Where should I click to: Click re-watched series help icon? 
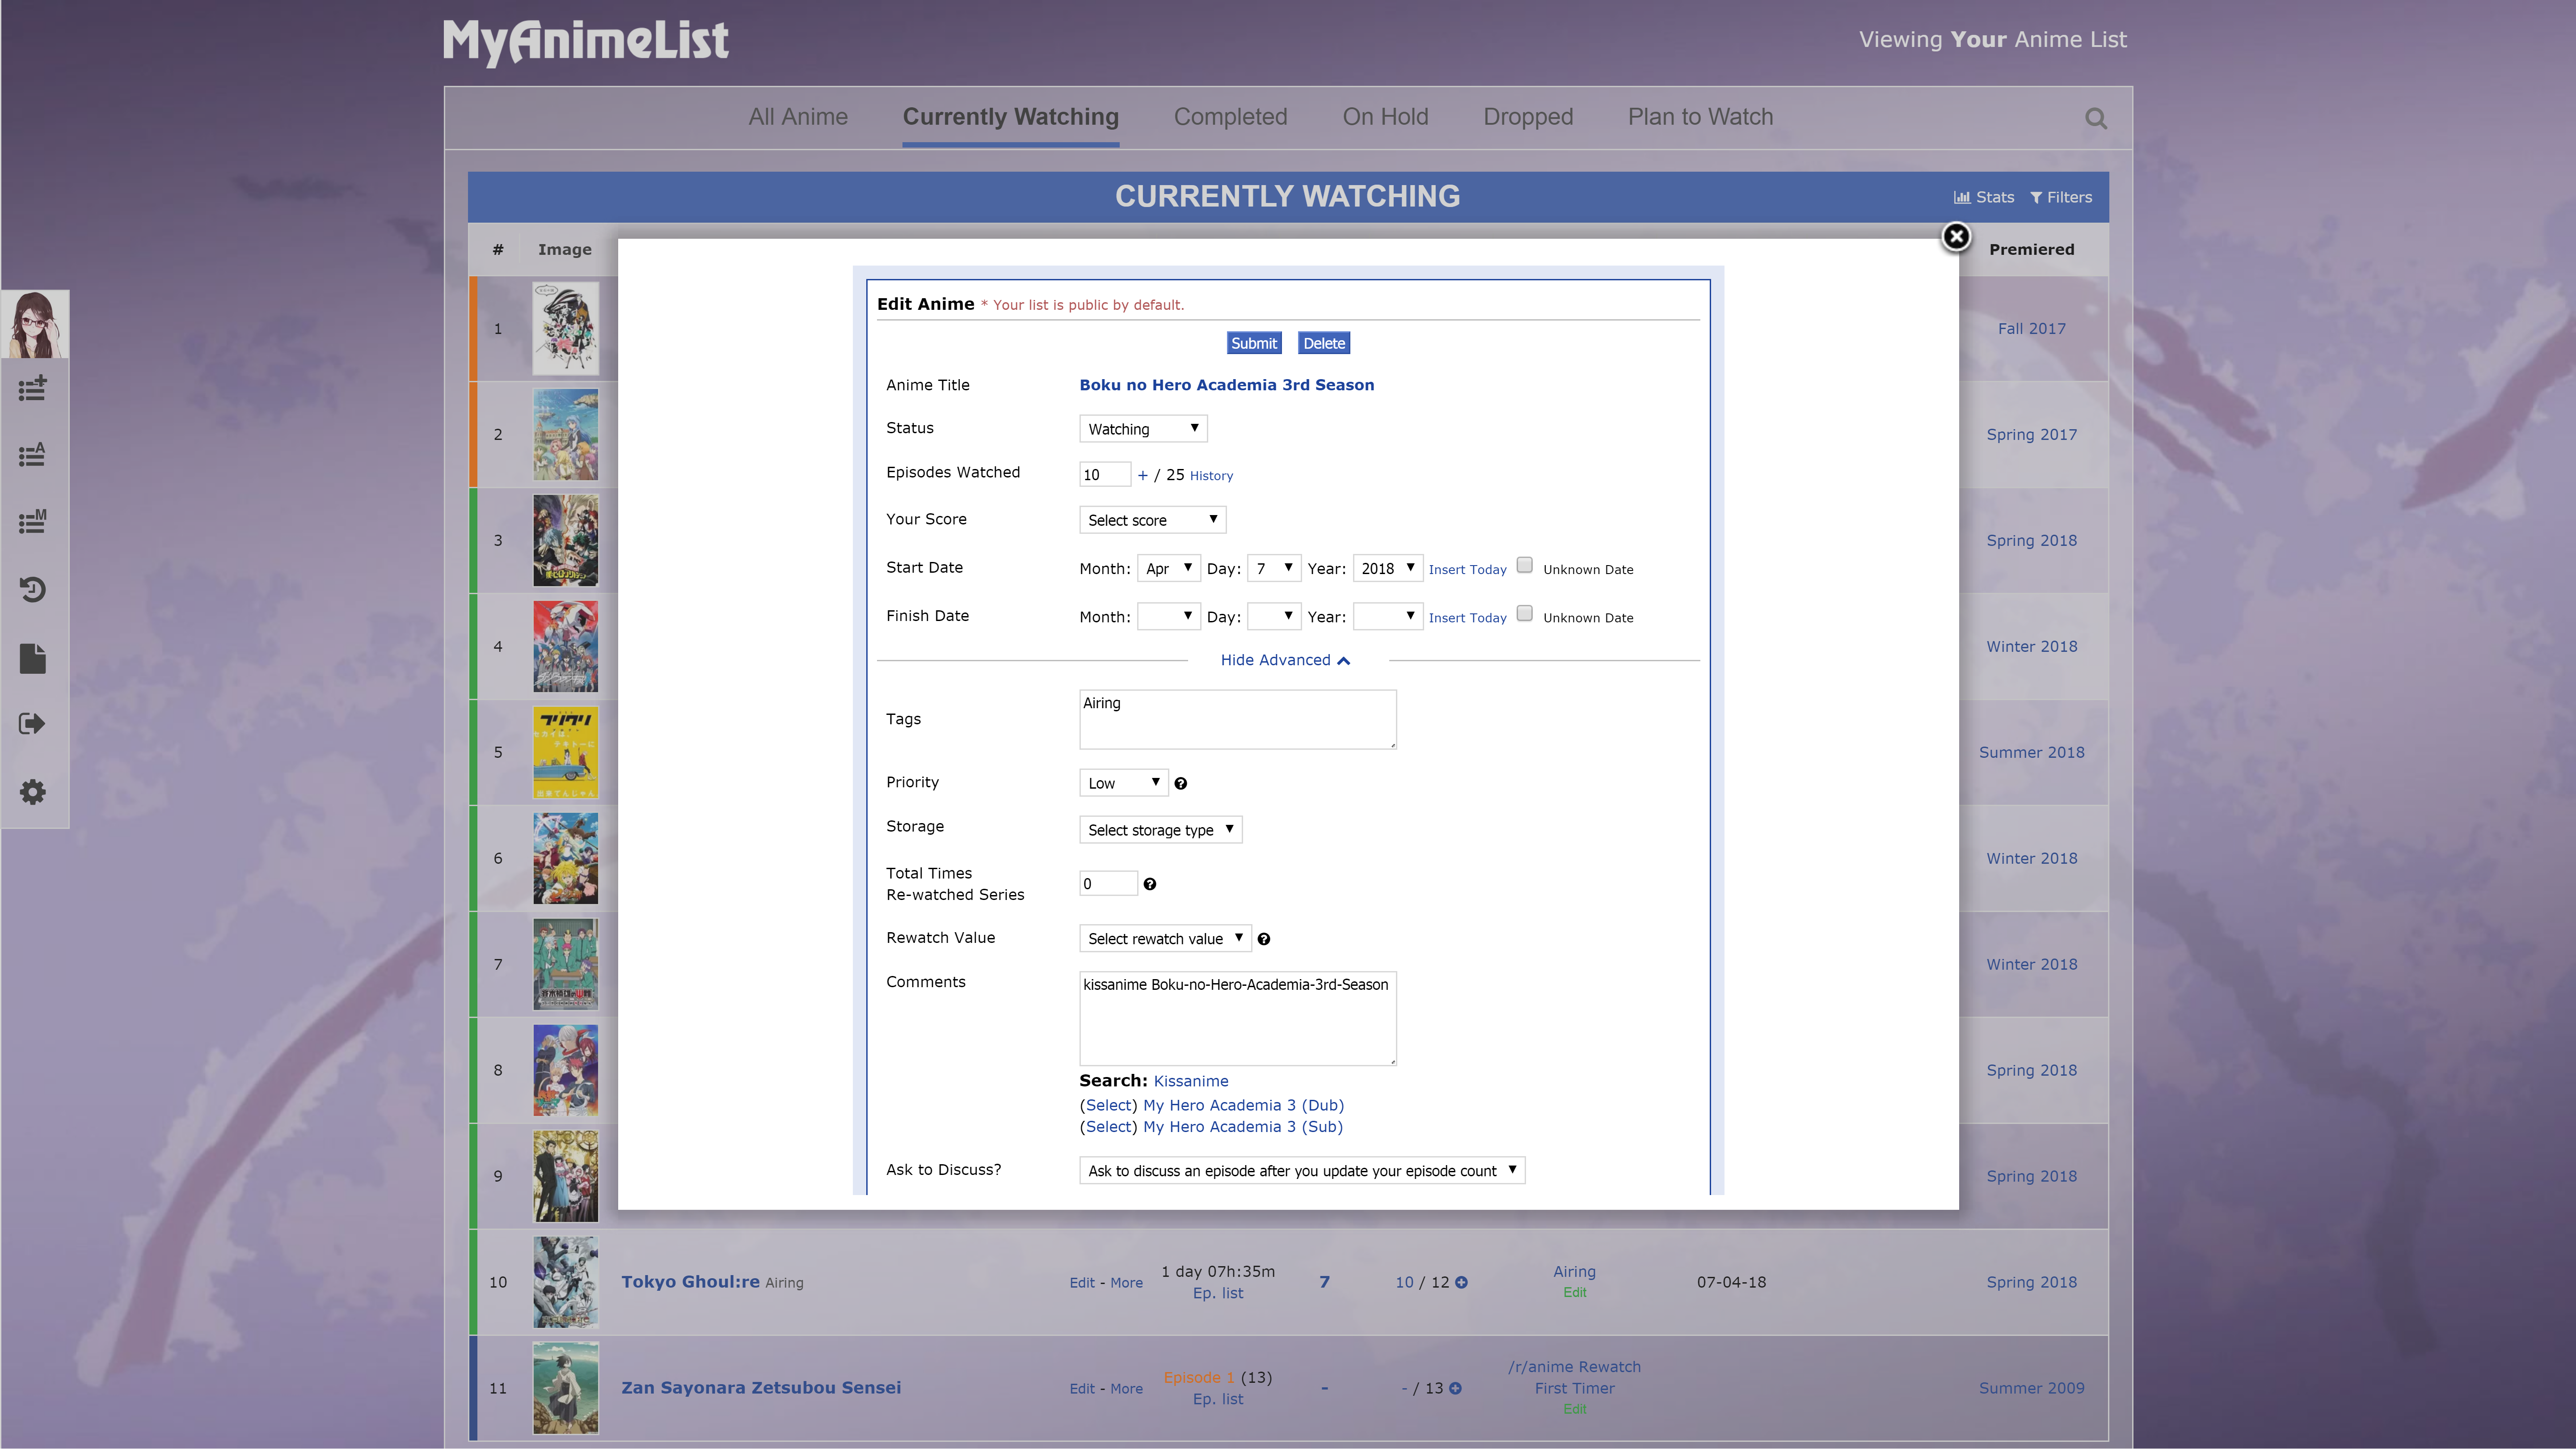tap(1150, 884)
